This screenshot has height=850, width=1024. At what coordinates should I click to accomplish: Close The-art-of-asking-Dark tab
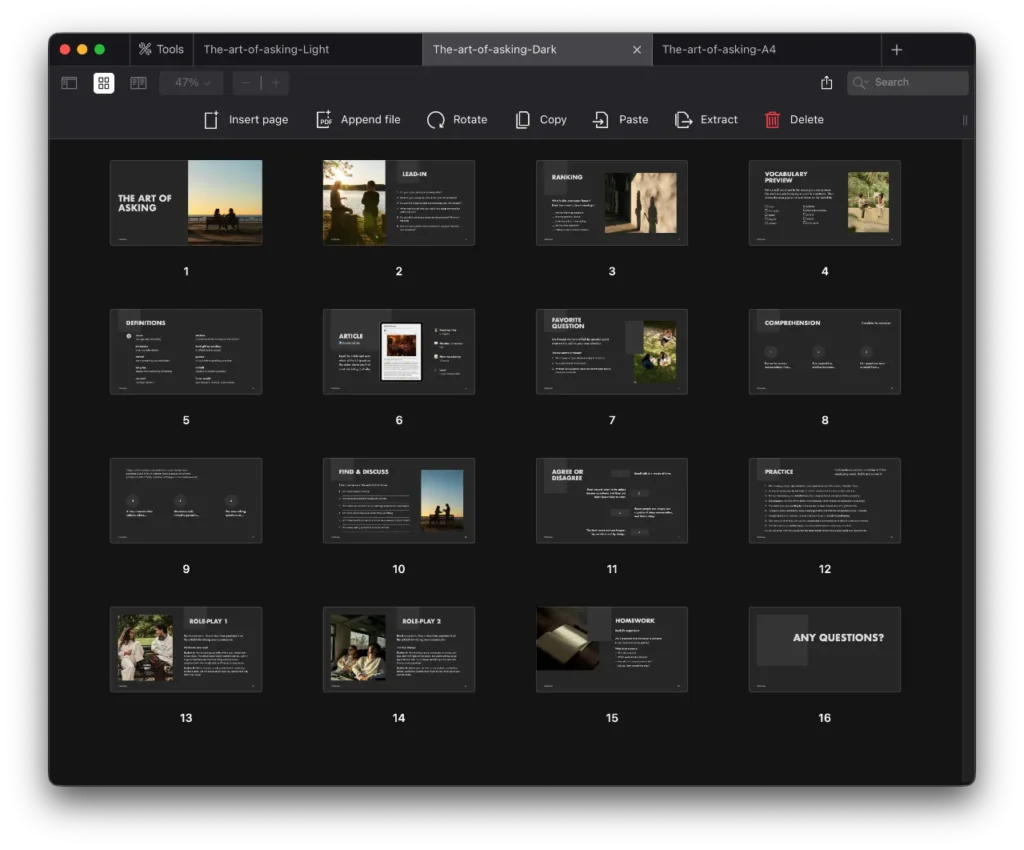(x=637, y=49)
